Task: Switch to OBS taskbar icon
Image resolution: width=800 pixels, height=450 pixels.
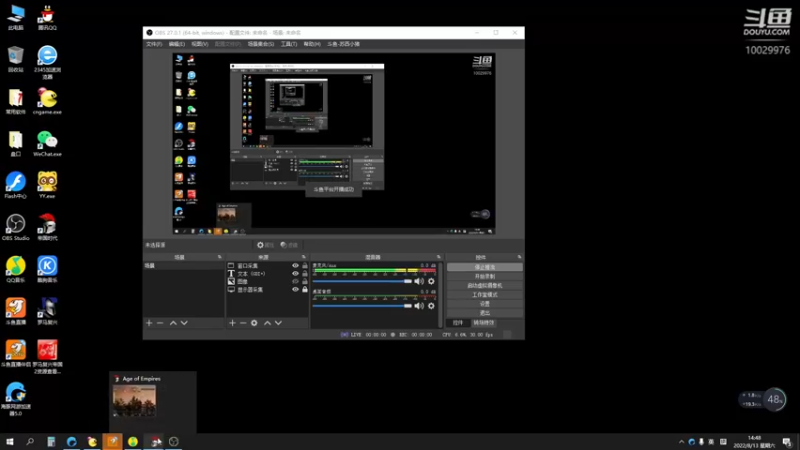Action: pyautogui.click(x=174, y=441)
